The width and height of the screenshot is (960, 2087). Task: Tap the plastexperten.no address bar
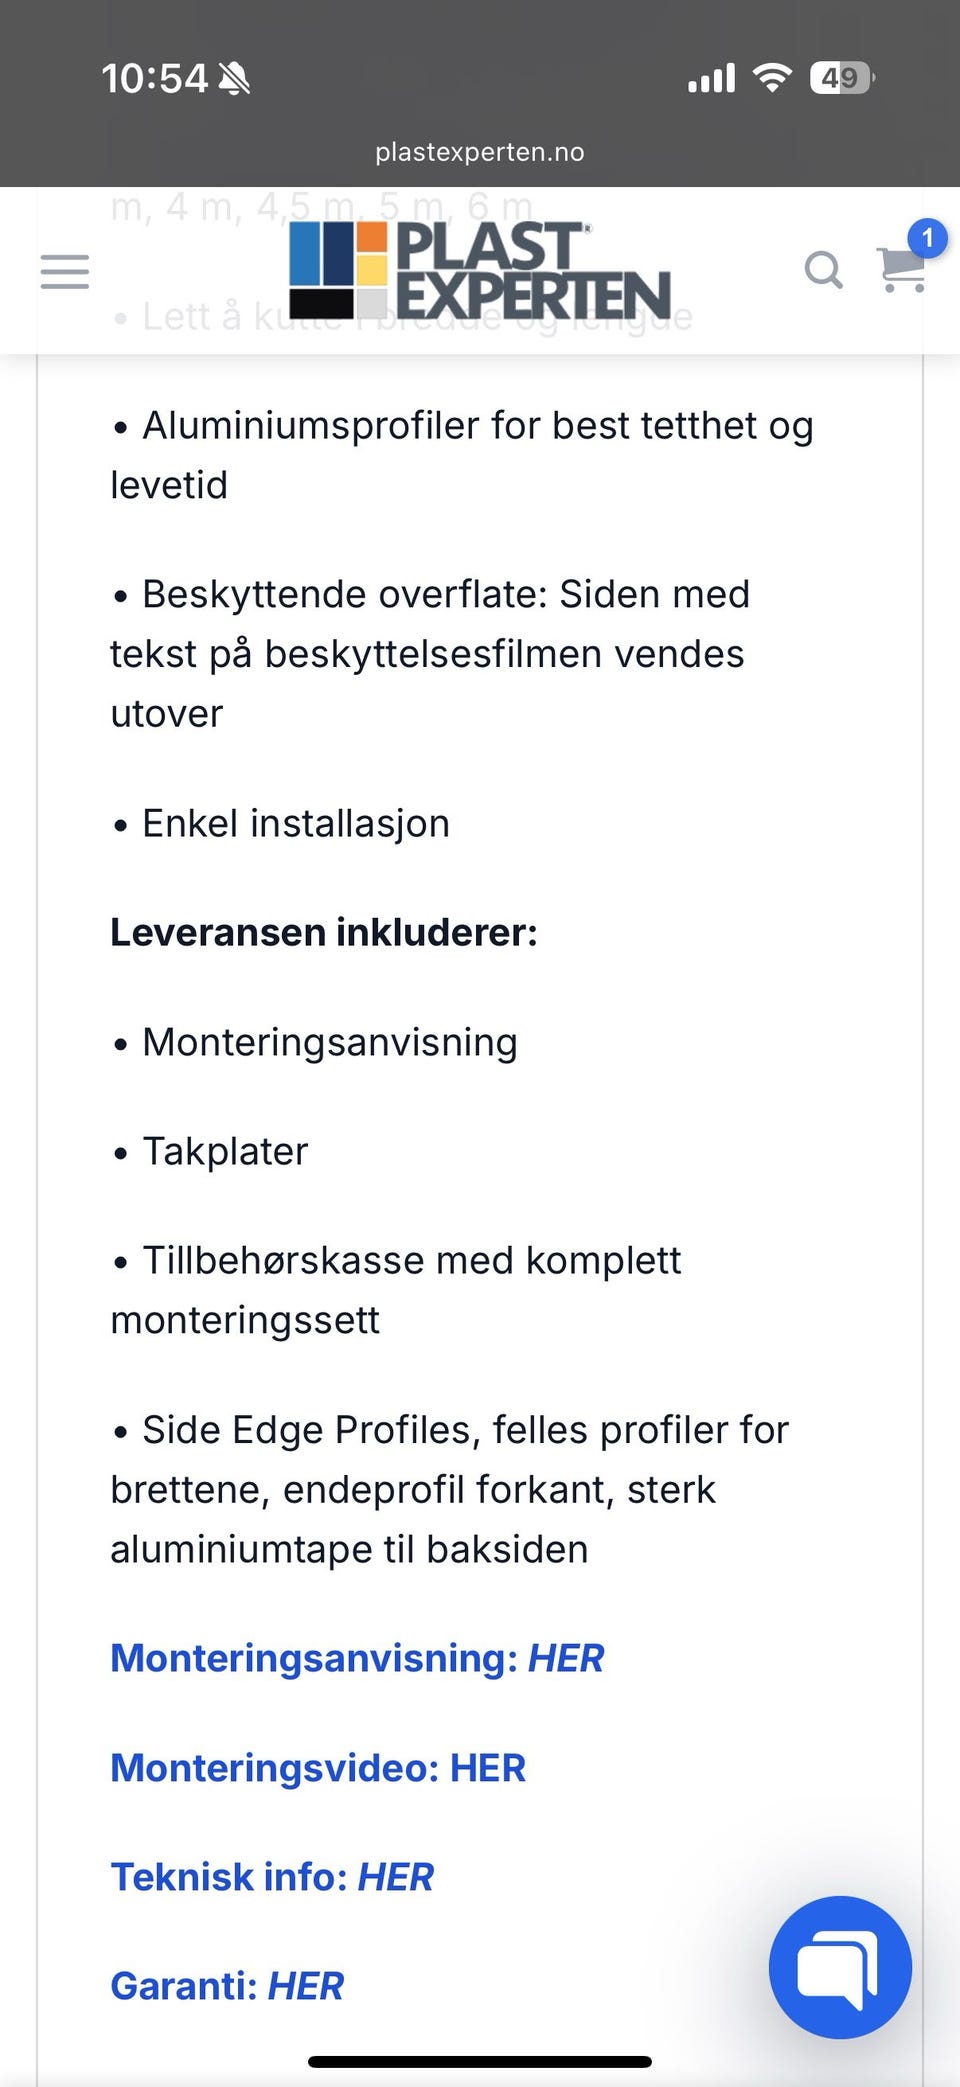[x=480, y=152]
